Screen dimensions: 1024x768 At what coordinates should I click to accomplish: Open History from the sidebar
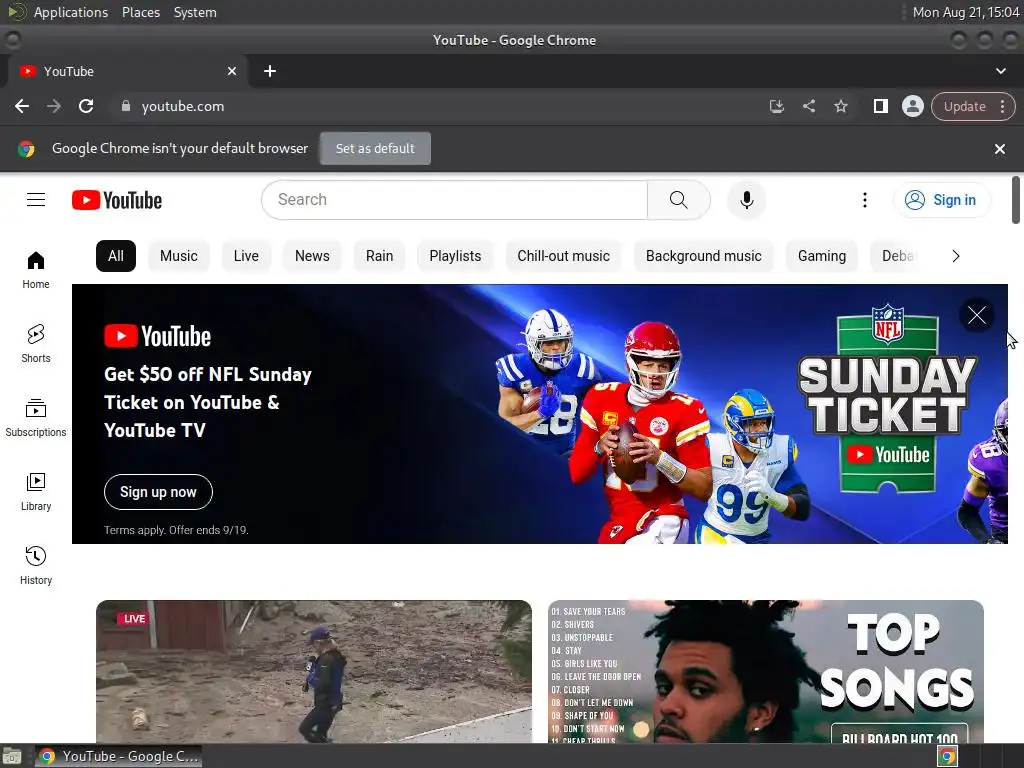click(x=36, y=566)
